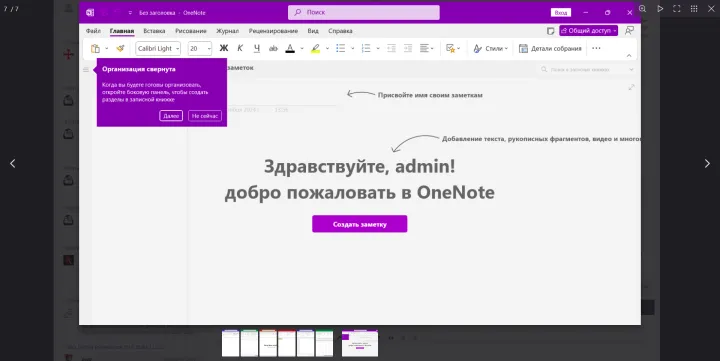Image resolution: width=720 pixels, height=361 pixels.
Task: Click the Поиск search box
Action: coord(364,12)
